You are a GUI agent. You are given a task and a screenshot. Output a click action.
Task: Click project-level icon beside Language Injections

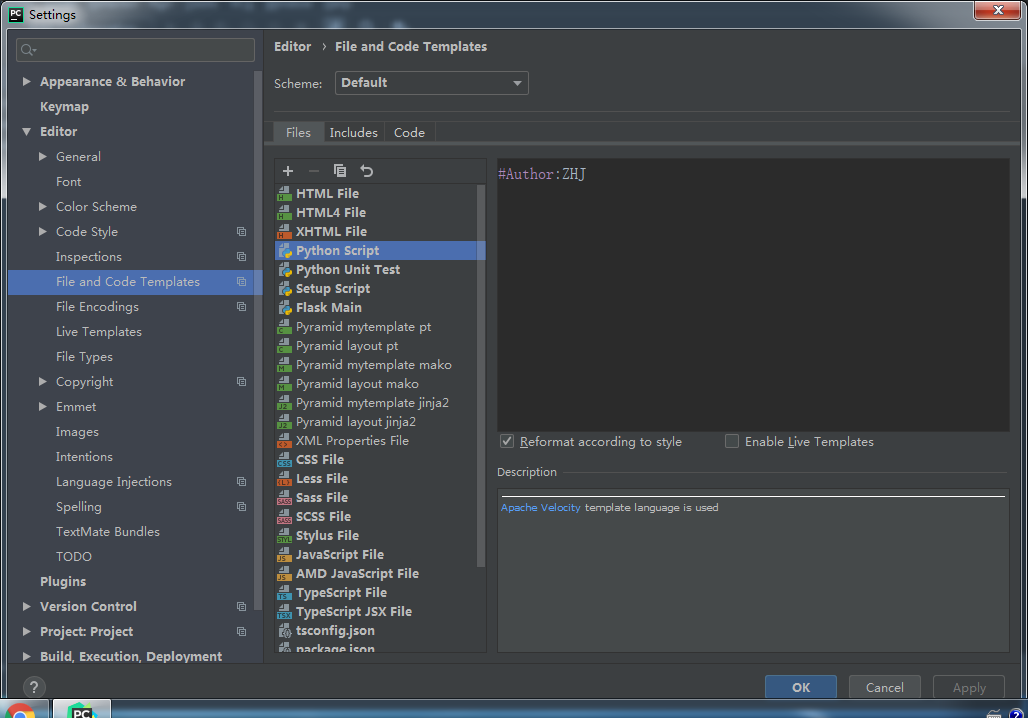coord(241,482)
